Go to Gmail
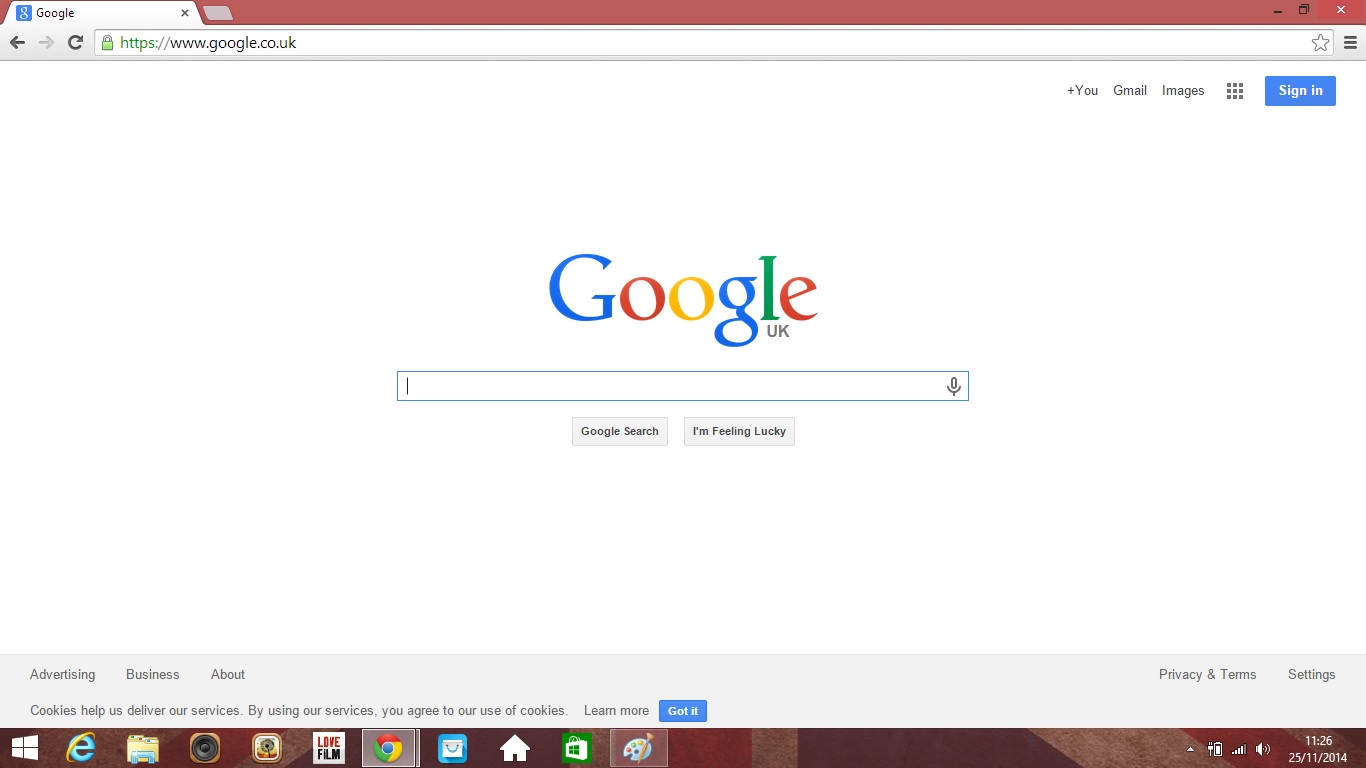Viewport: 1366px width, 768px height. [x=1130, y=91]
